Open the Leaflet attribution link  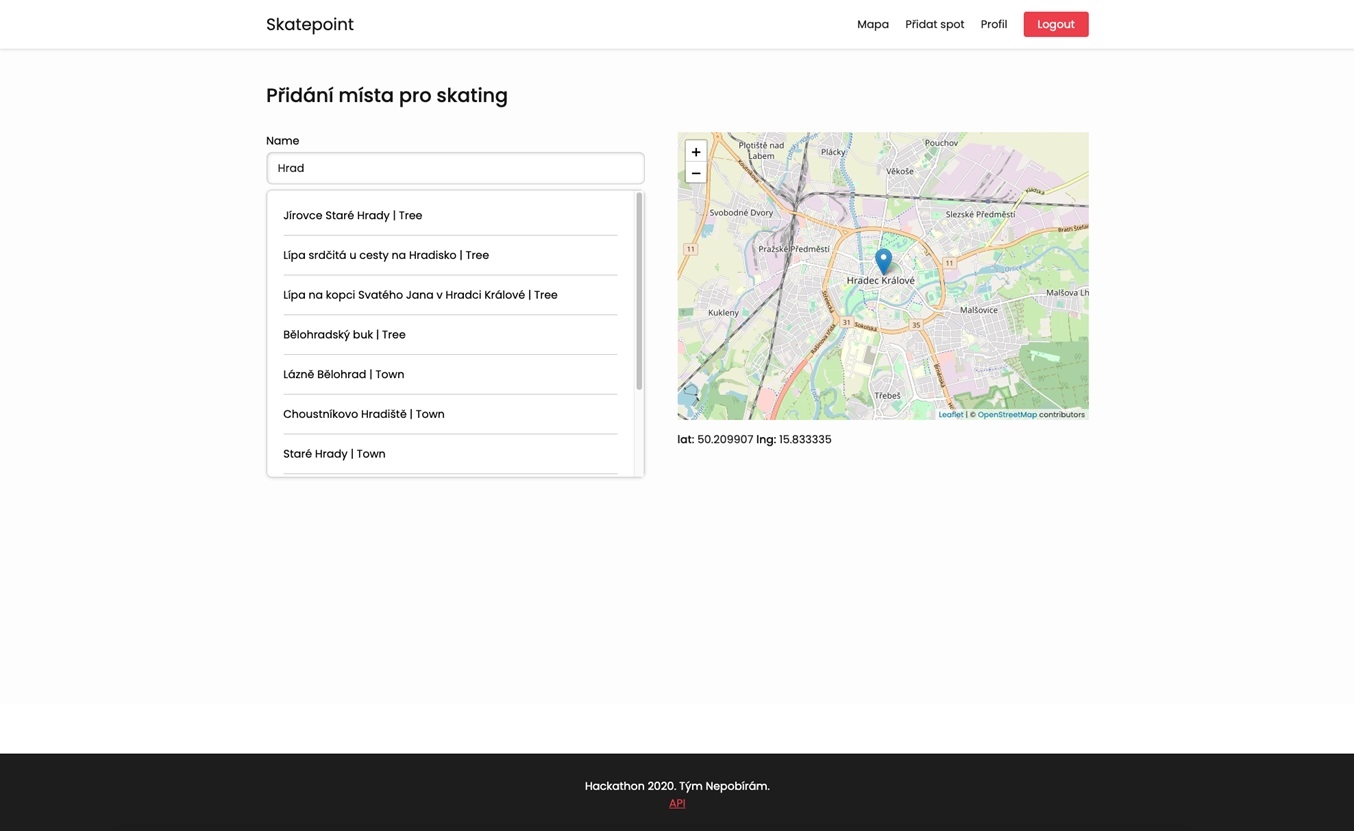[x=950, y=414]
